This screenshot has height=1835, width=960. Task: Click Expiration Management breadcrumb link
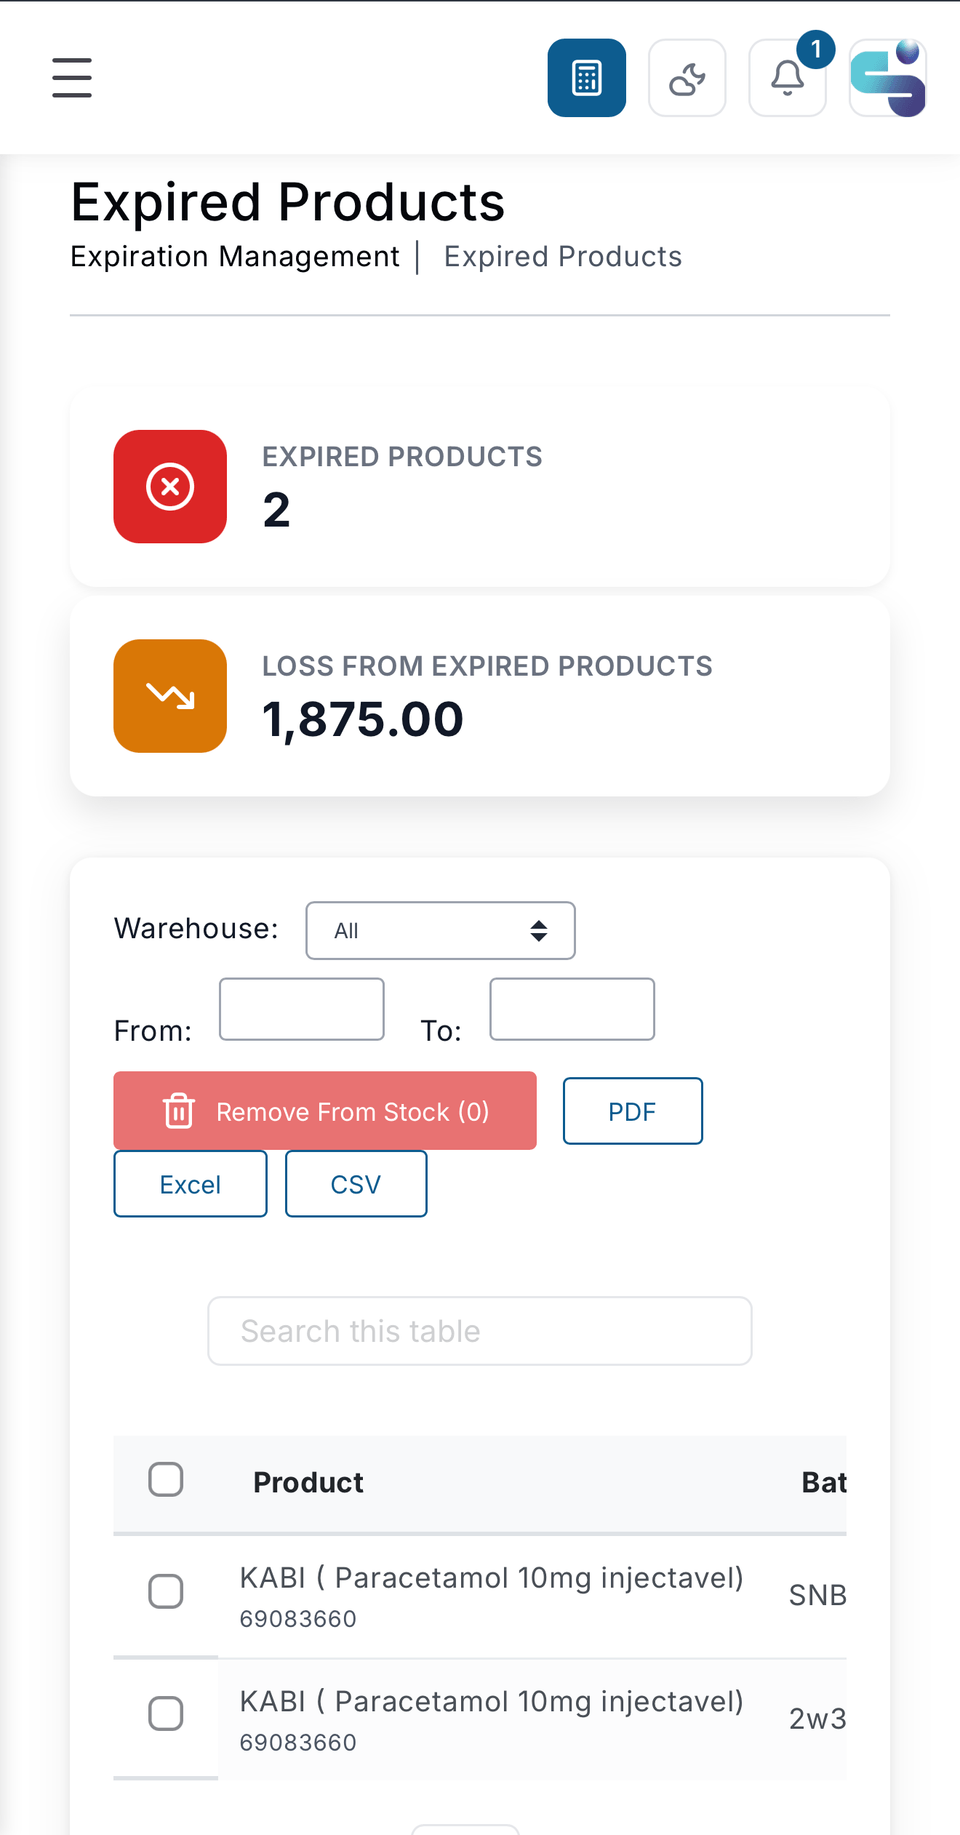point(235,257)
